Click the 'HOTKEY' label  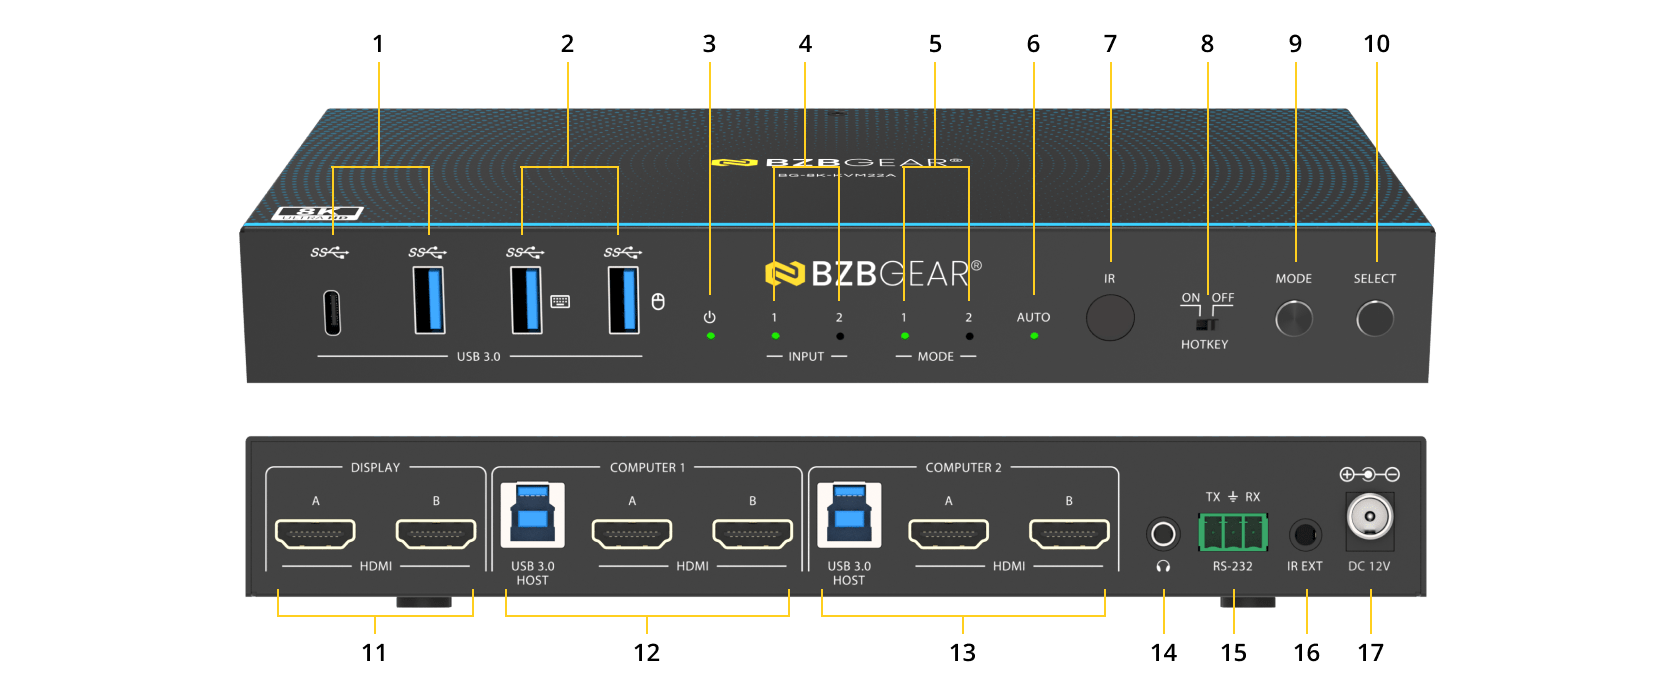(x=1205, y=344)
